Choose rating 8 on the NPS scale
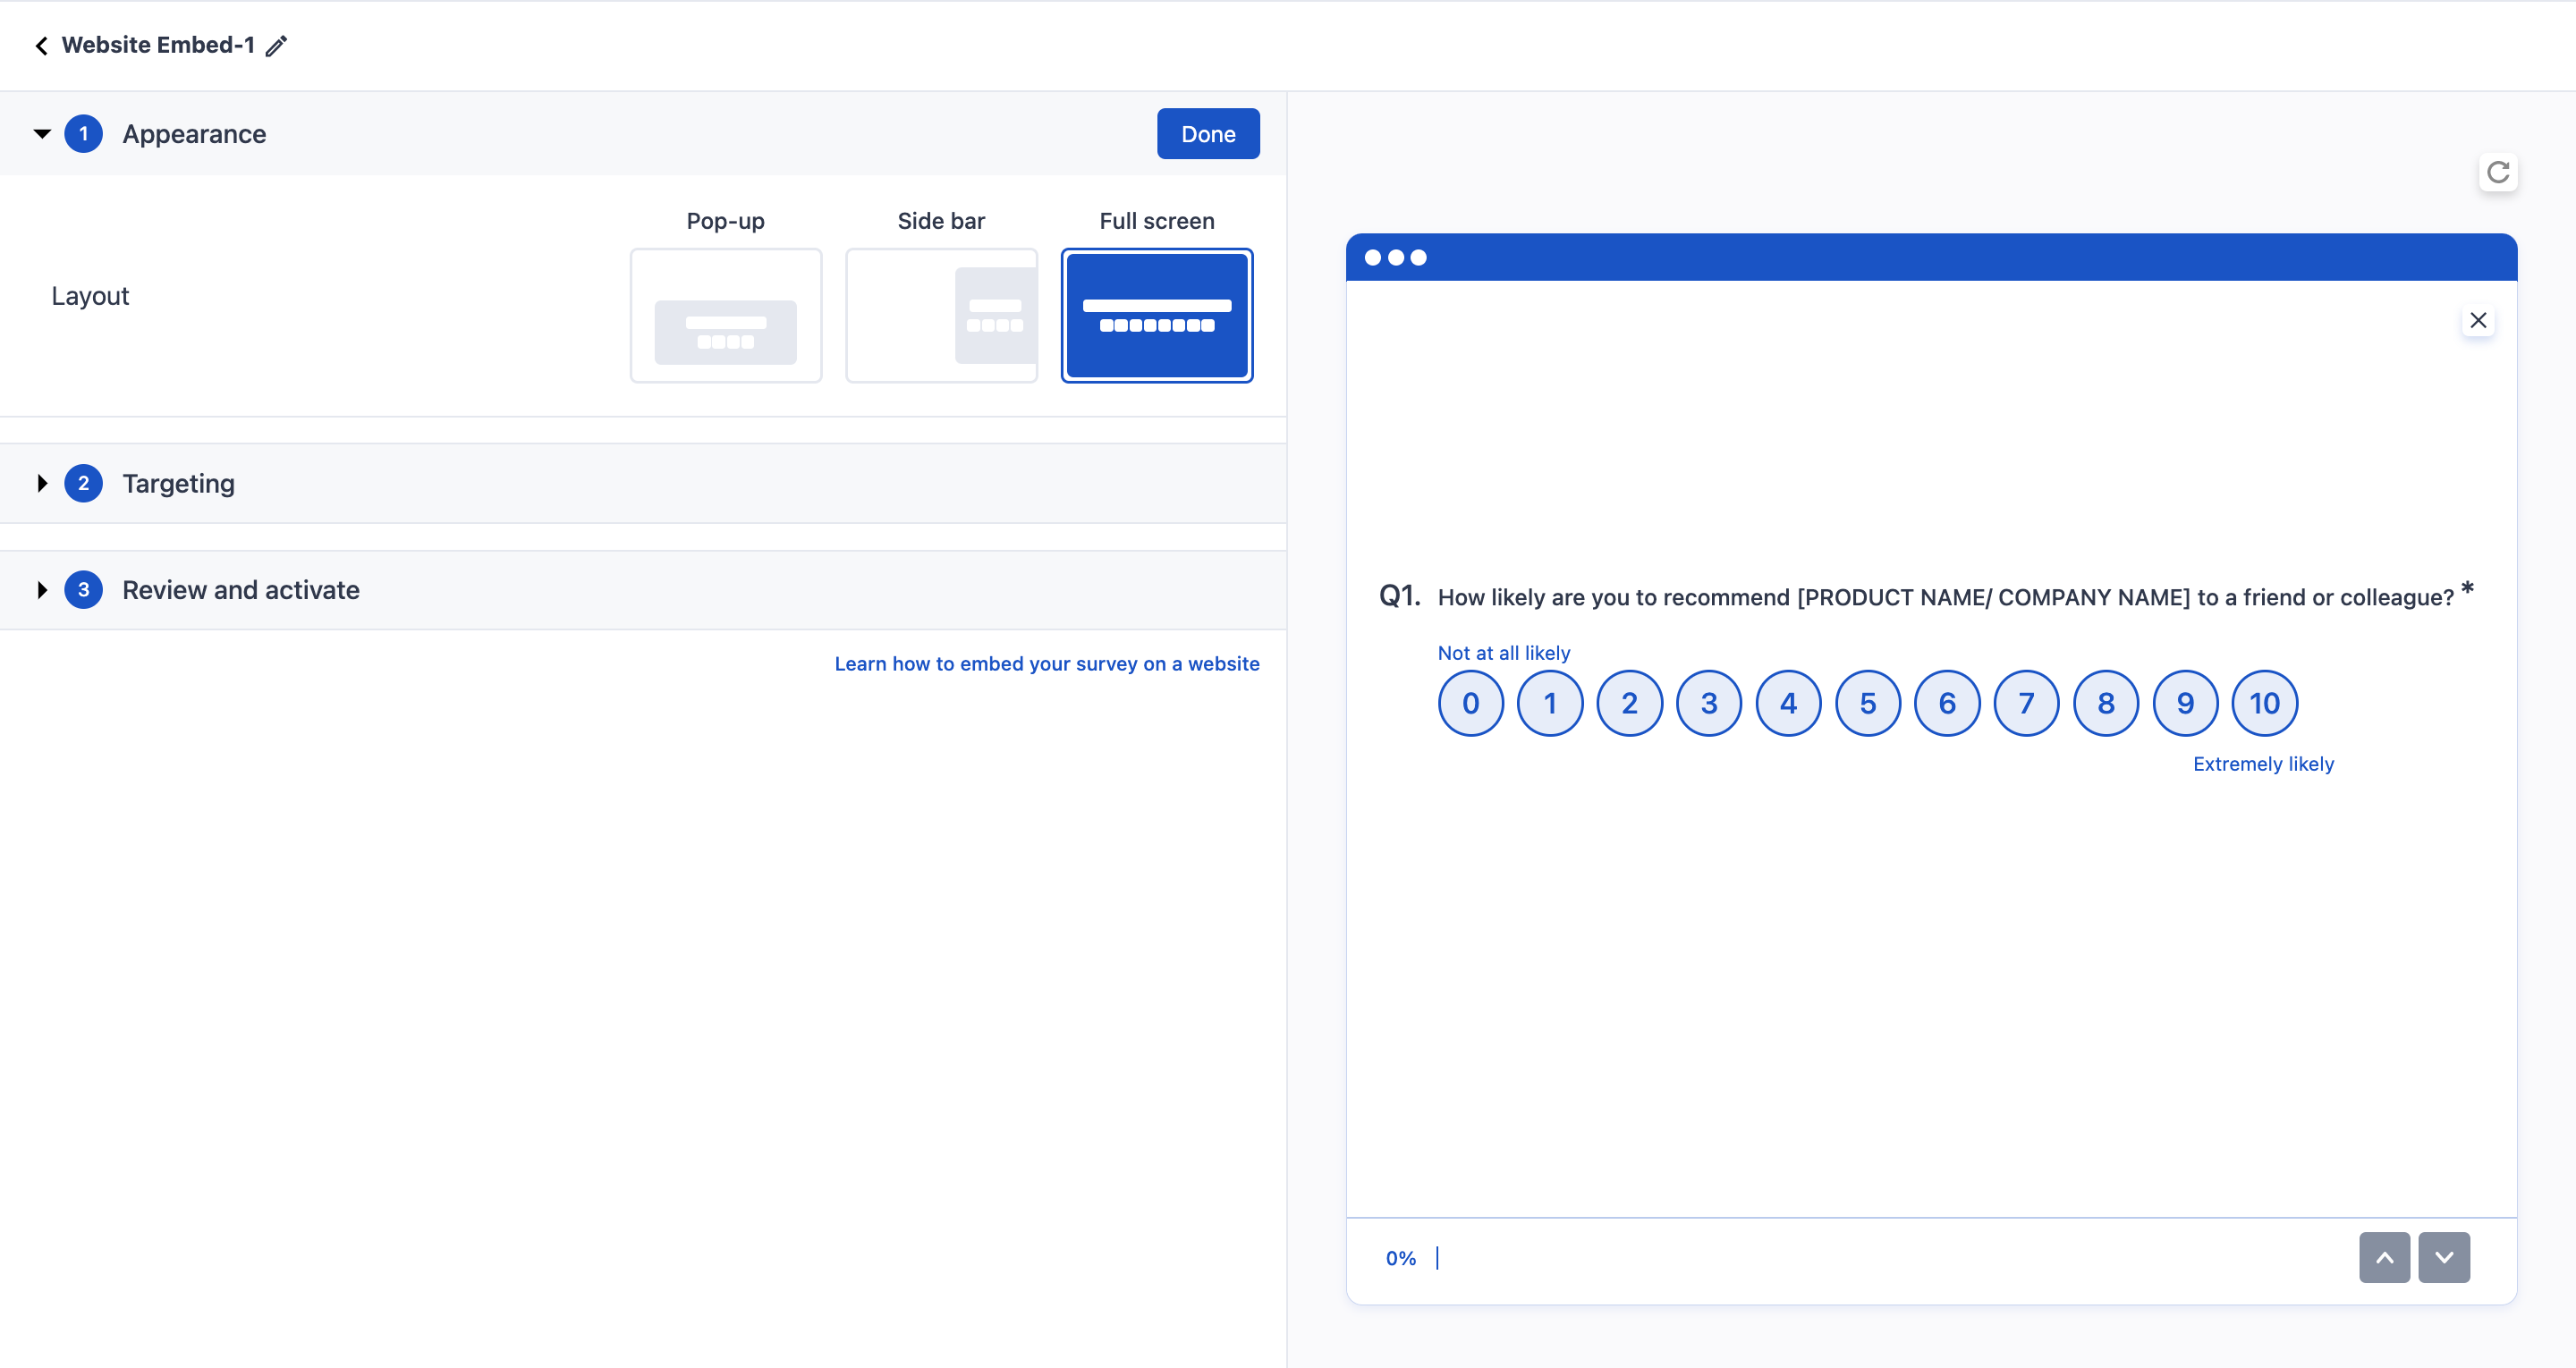Screen dimensions: 2576x1368 tap(2106, 703)
